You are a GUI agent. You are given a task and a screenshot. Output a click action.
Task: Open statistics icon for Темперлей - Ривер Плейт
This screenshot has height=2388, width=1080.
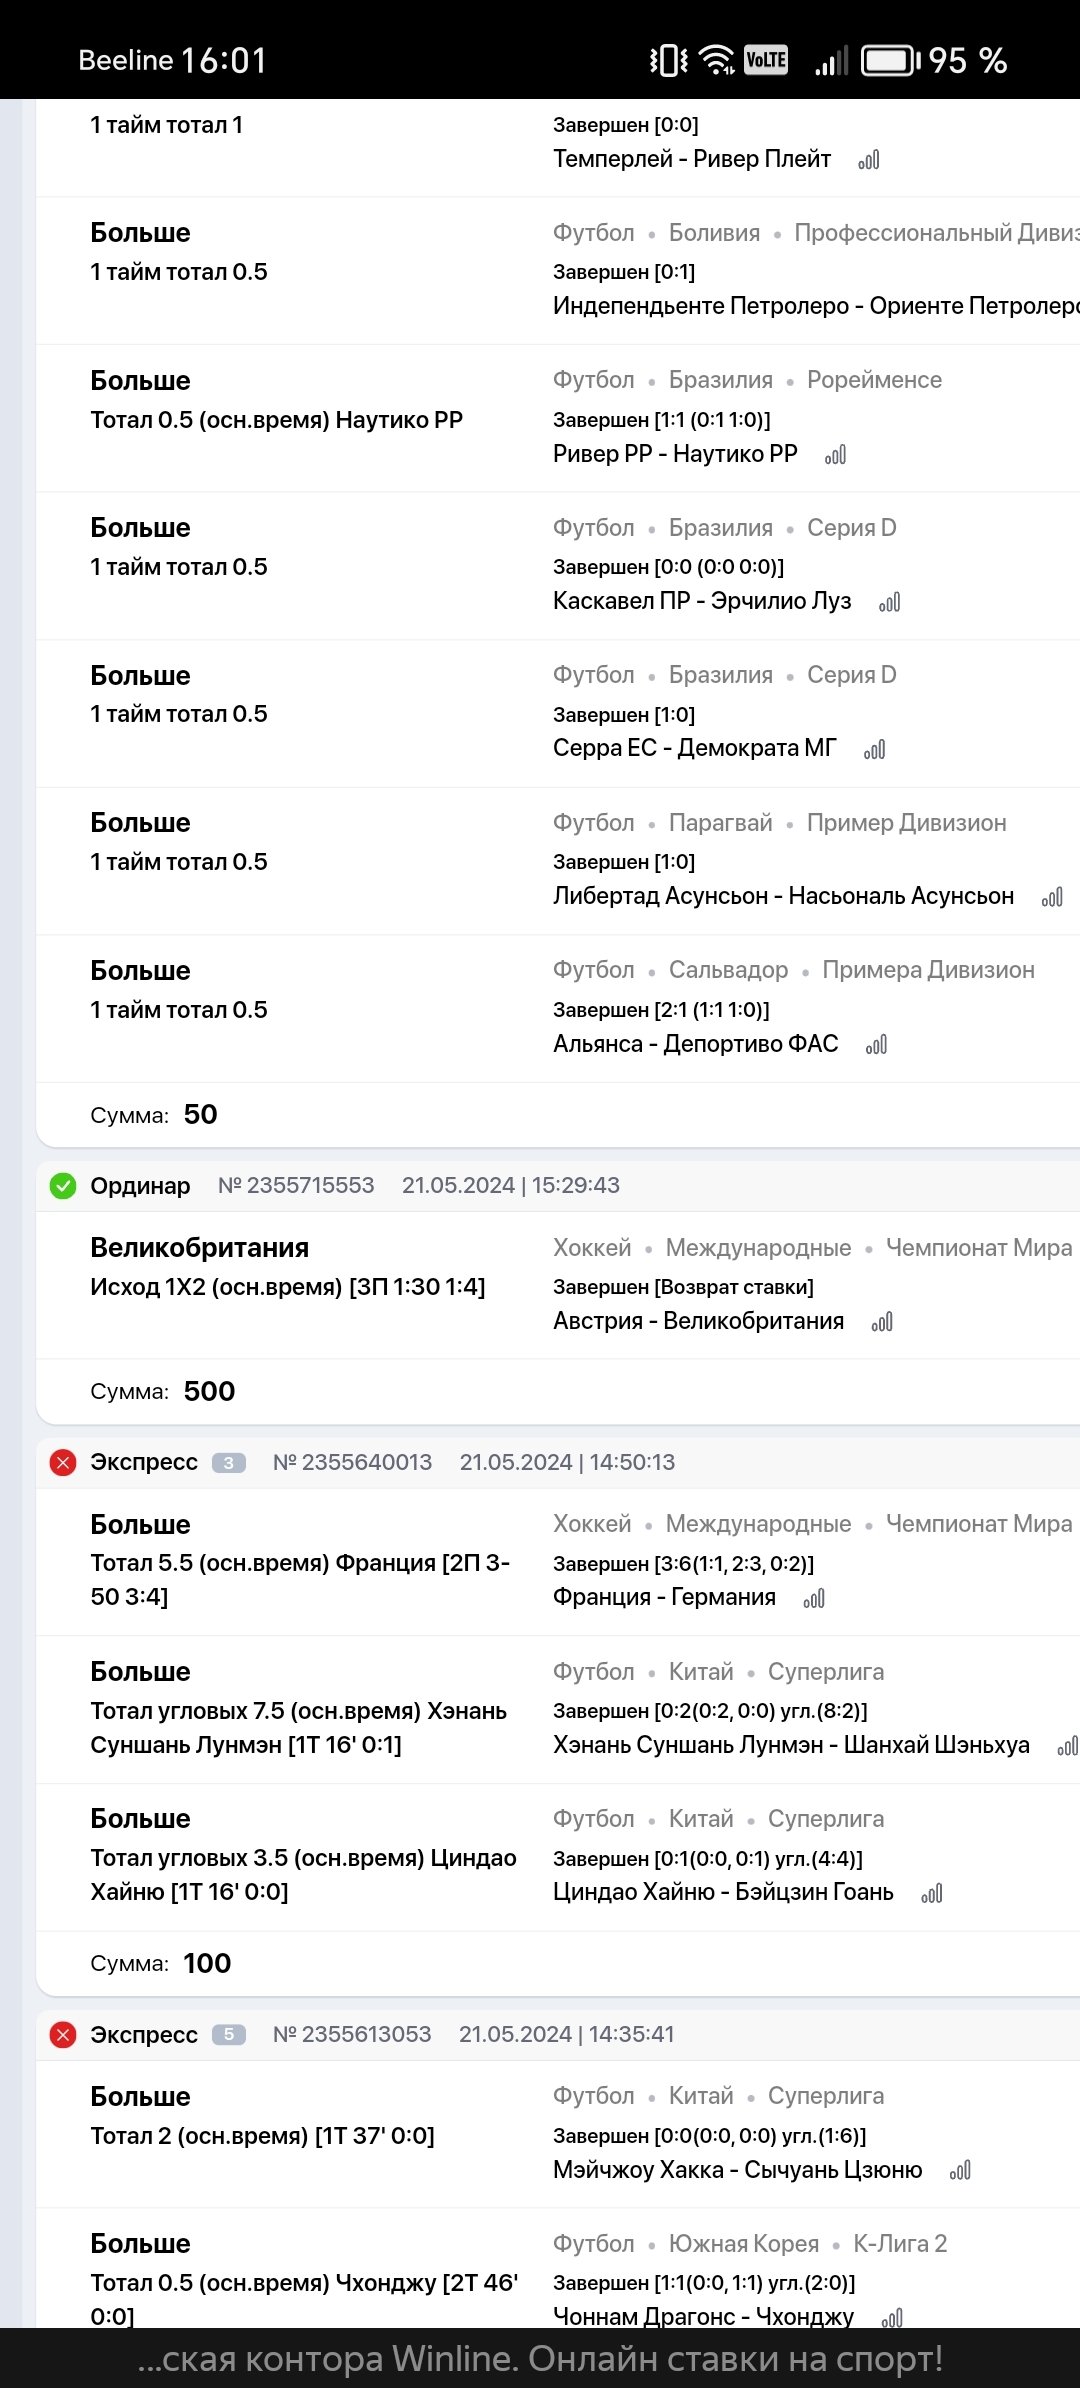[x=869, y=160]
